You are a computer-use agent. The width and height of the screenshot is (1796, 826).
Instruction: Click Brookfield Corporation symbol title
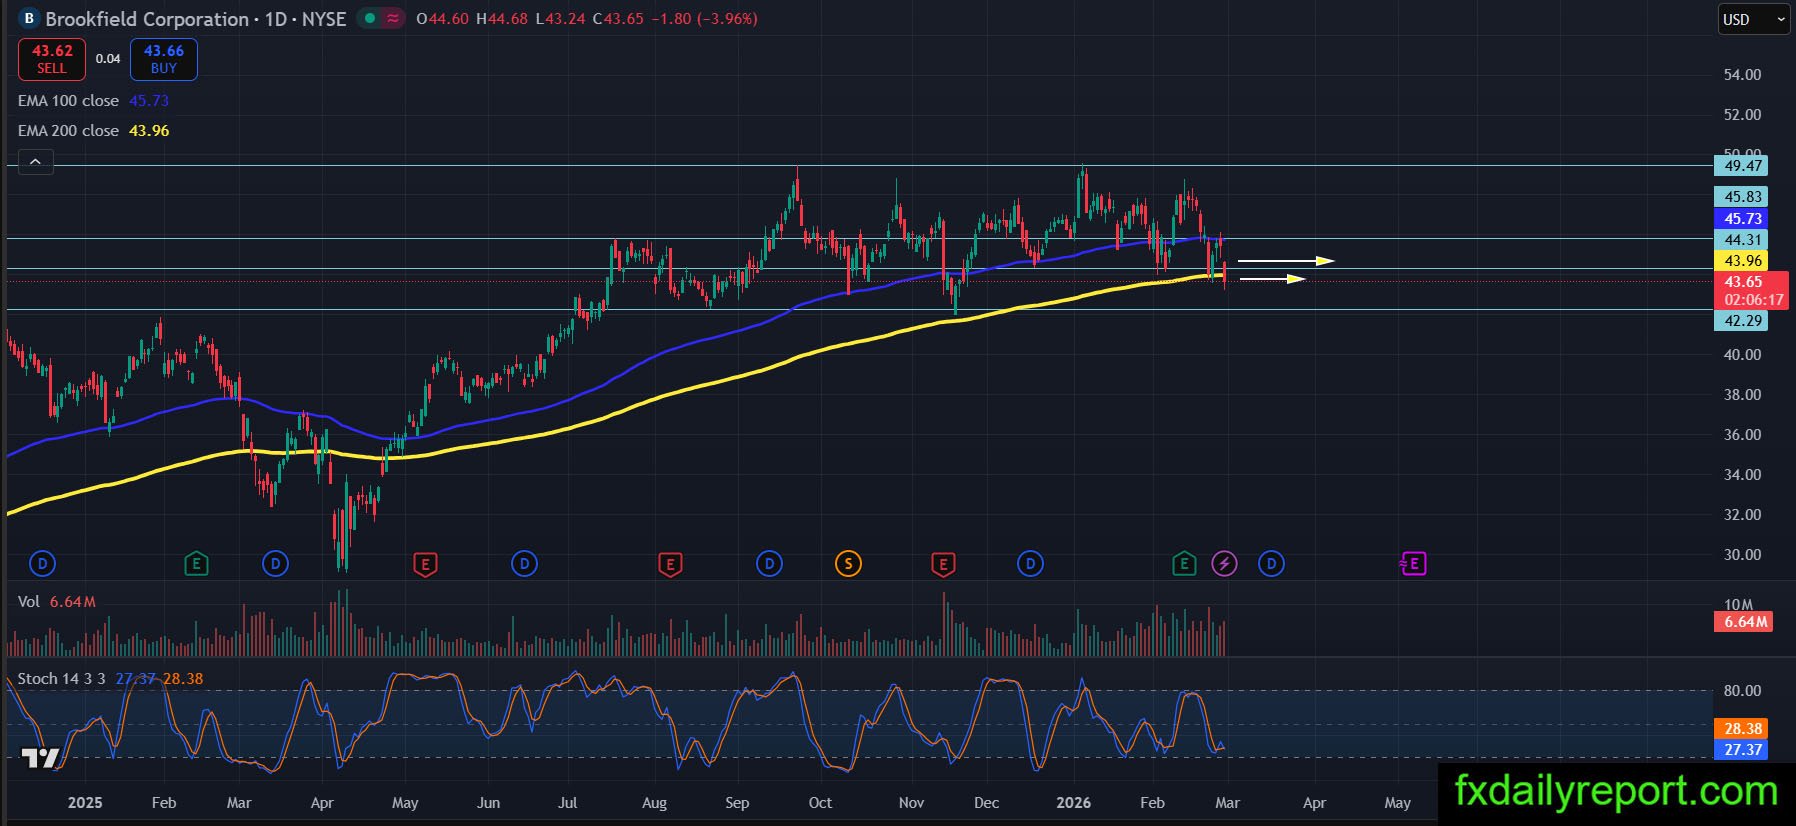point(147,19)
